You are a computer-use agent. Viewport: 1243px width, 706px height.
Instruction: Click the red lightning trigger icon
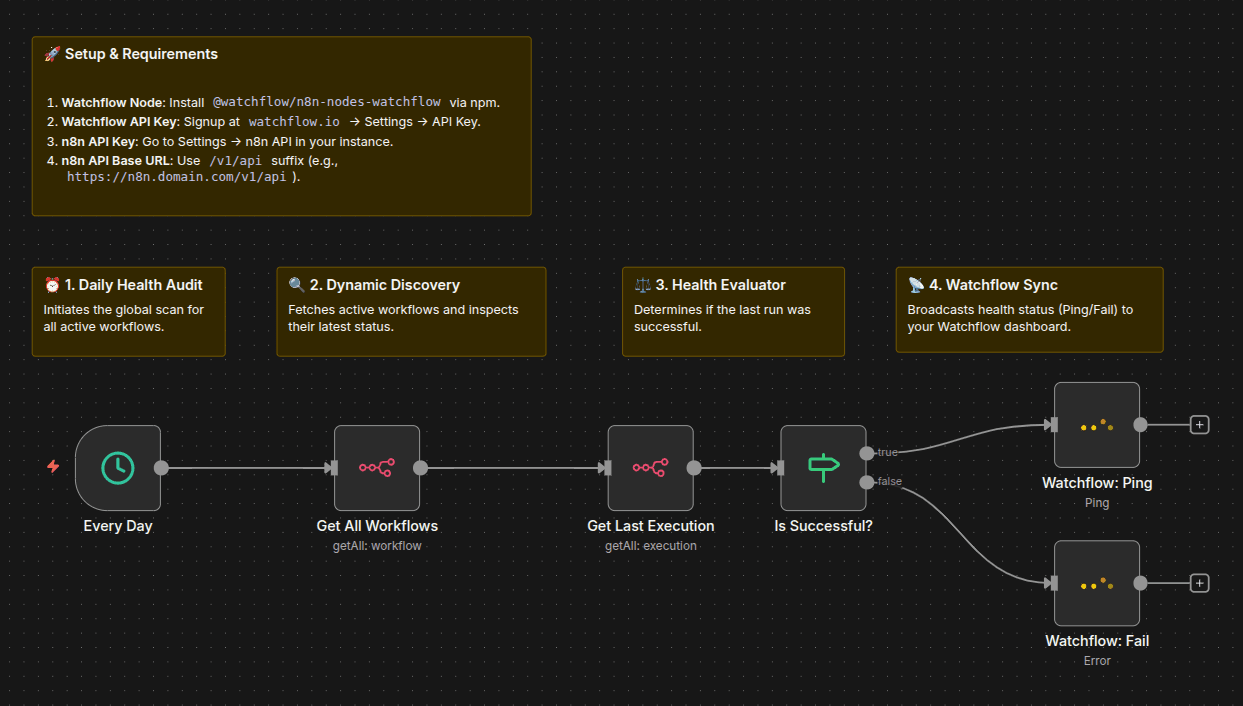tap(54, 467)
